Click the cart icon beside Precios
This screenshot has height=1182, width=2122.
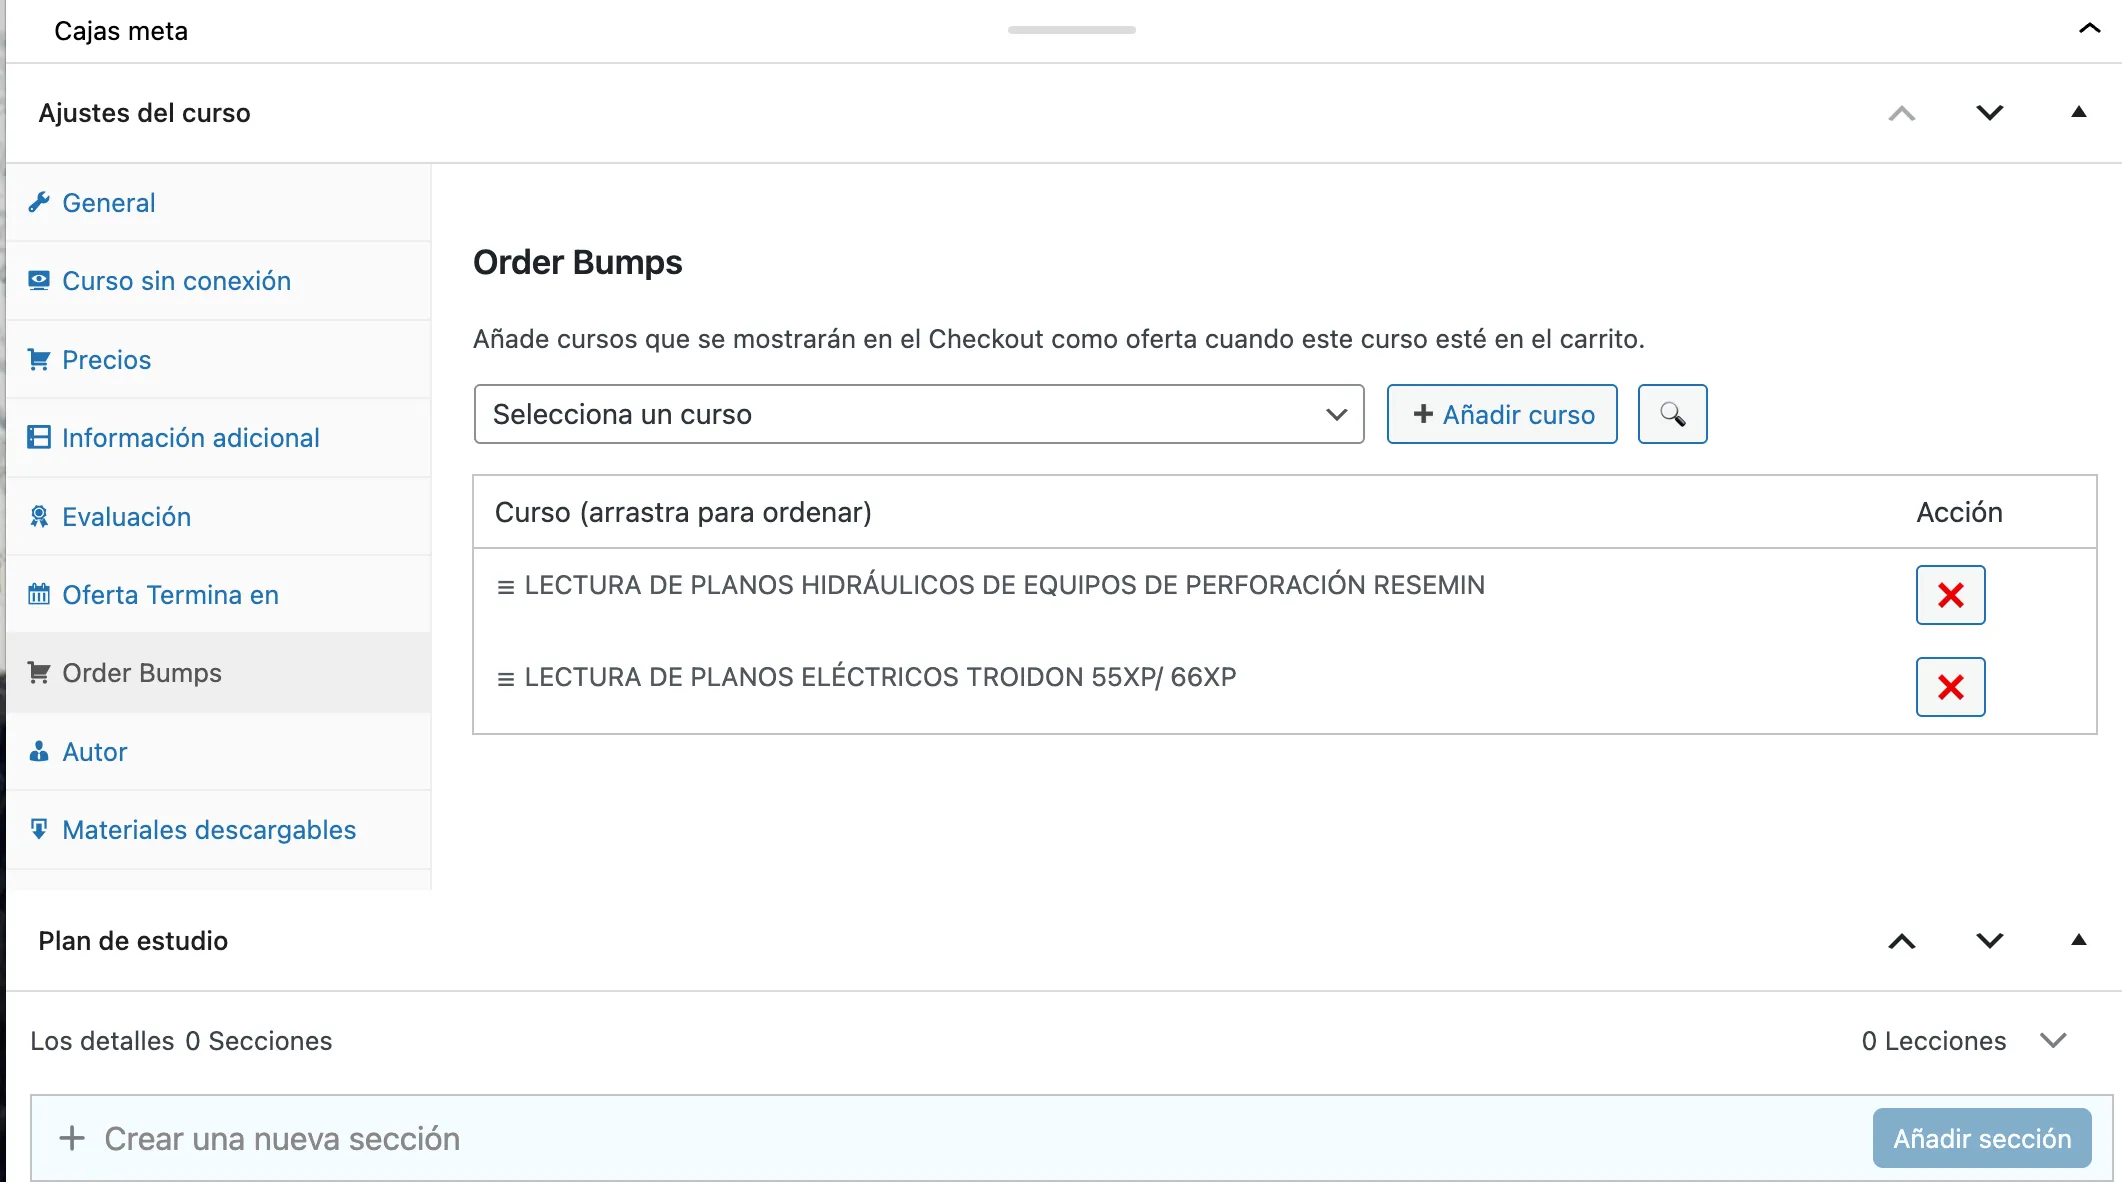click(39, 360)
